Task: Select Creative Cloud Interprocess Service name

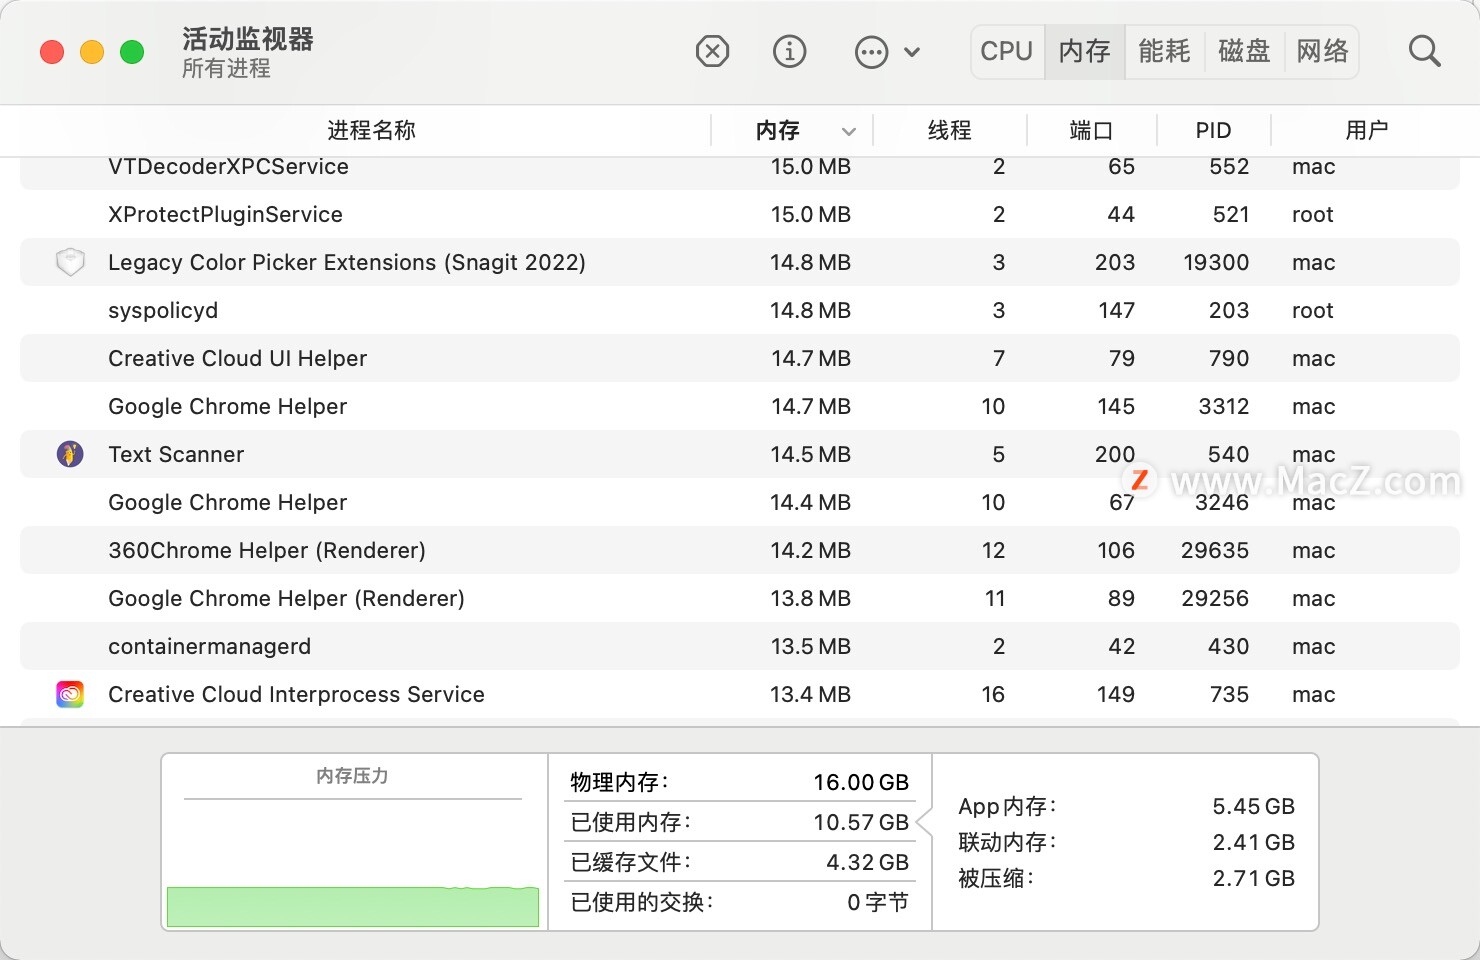Action: (296, 694)
